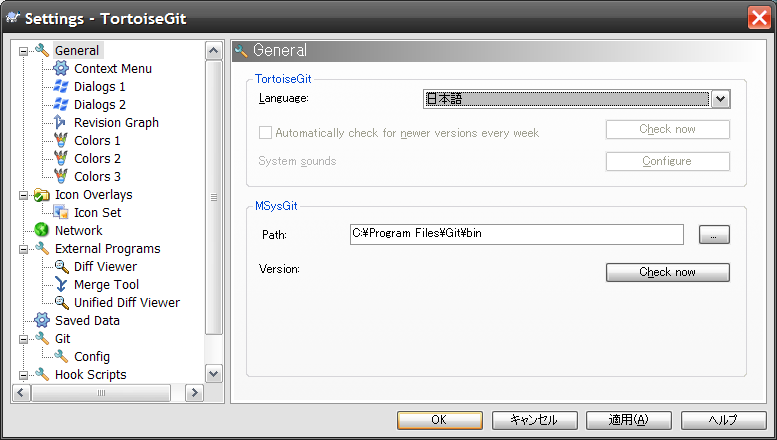Click the Revision Graph branch icon
The image size is (777, 440).
[60, 122]
